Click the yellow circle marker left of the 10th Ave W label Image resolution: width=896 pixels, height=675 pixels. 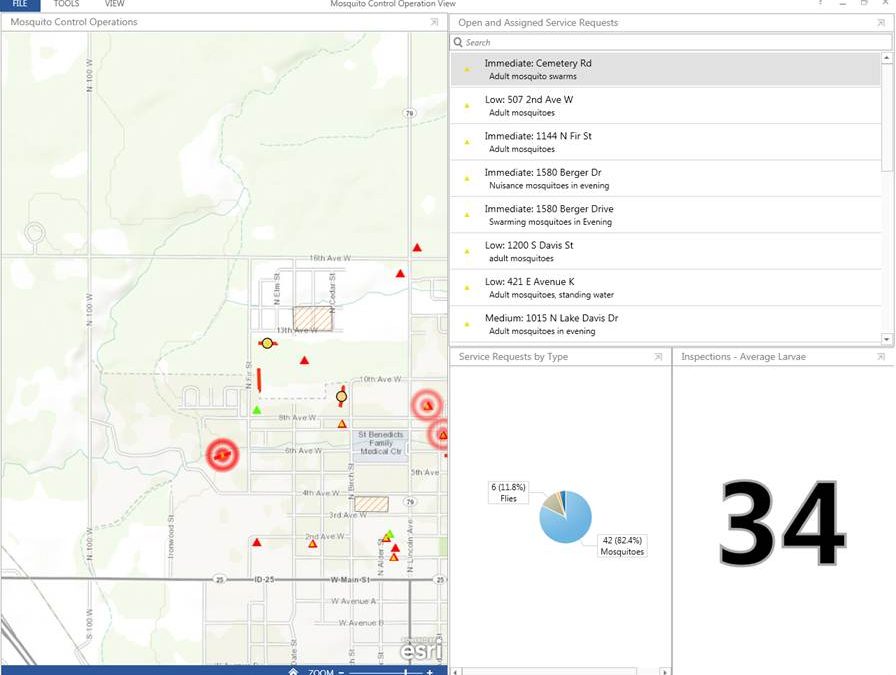pos(341,396)
